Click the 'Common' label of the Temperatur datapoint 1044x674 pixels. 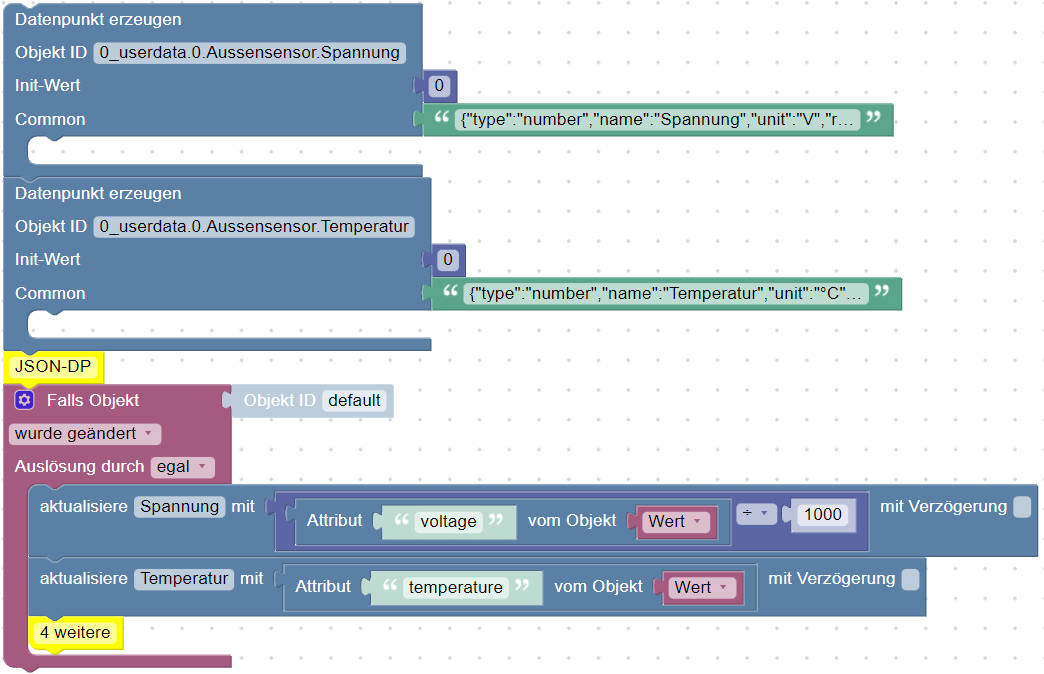tap(50, 294)
